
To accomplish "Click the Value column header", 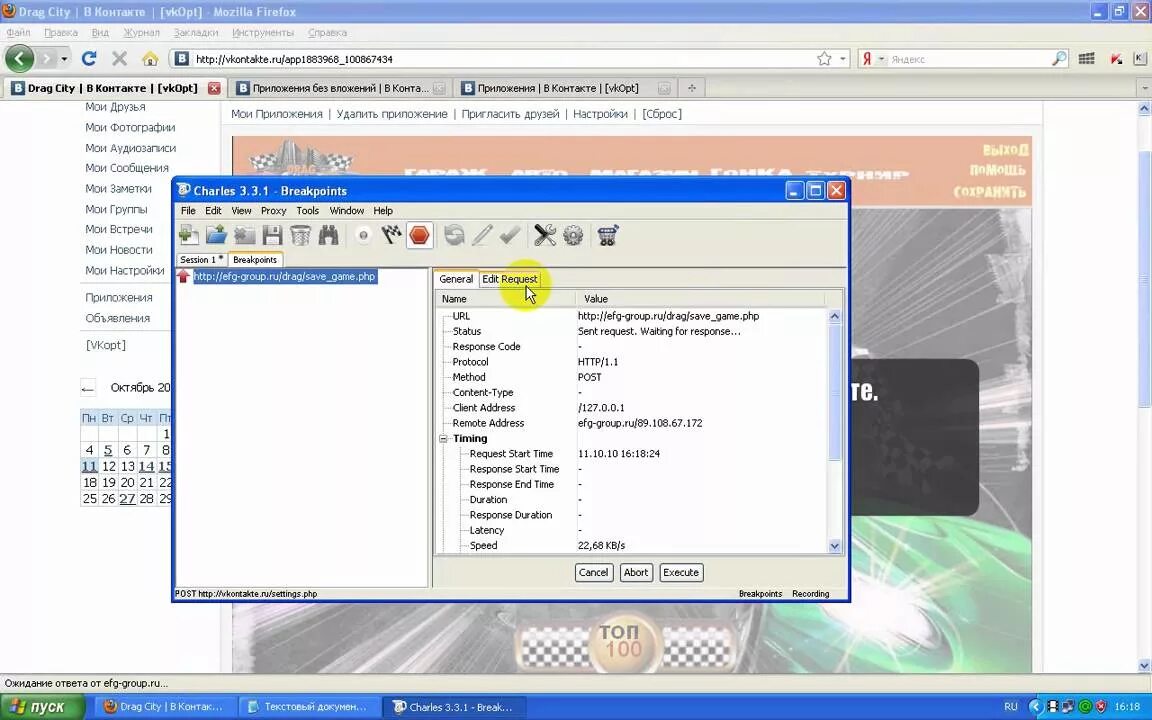I will pyautogui.click(x=702, y=299).
